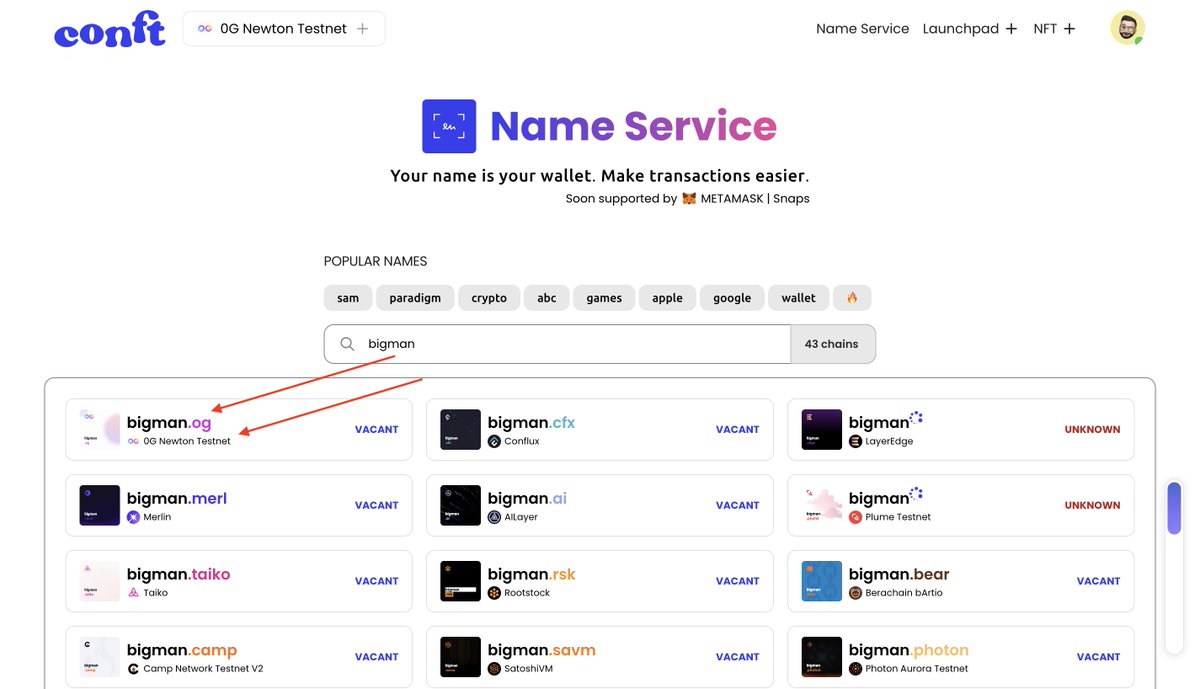
Task: Open the bigman.ai name card
Action: (600, 505)
